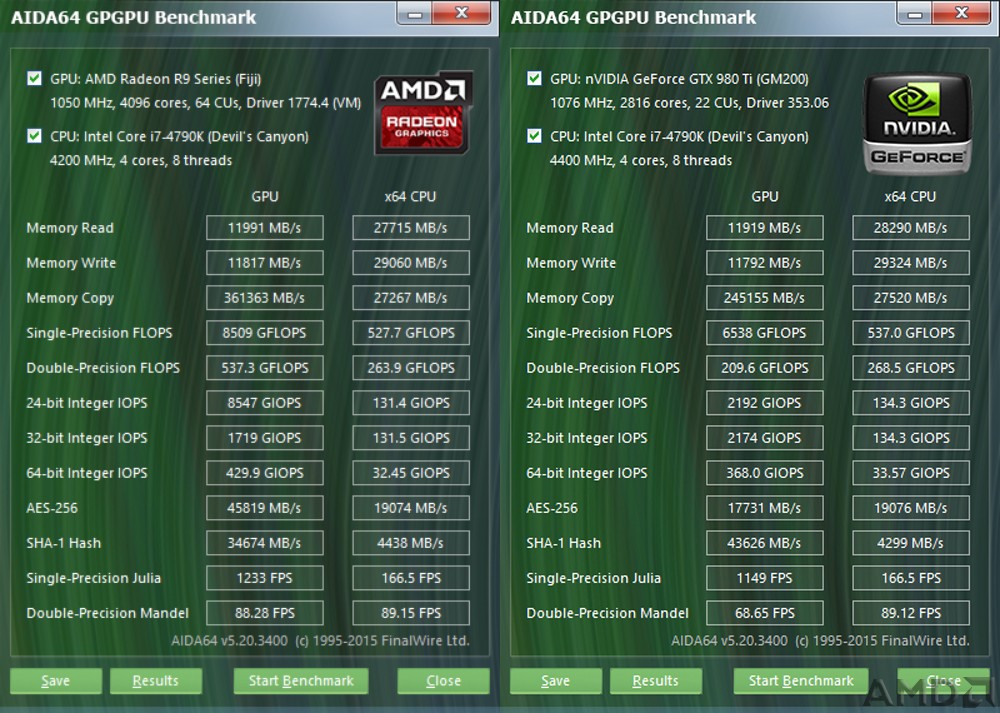Select the 27520 MB/s Memory Copy result
Screen dimensions: 1000x713
(911, 298)
